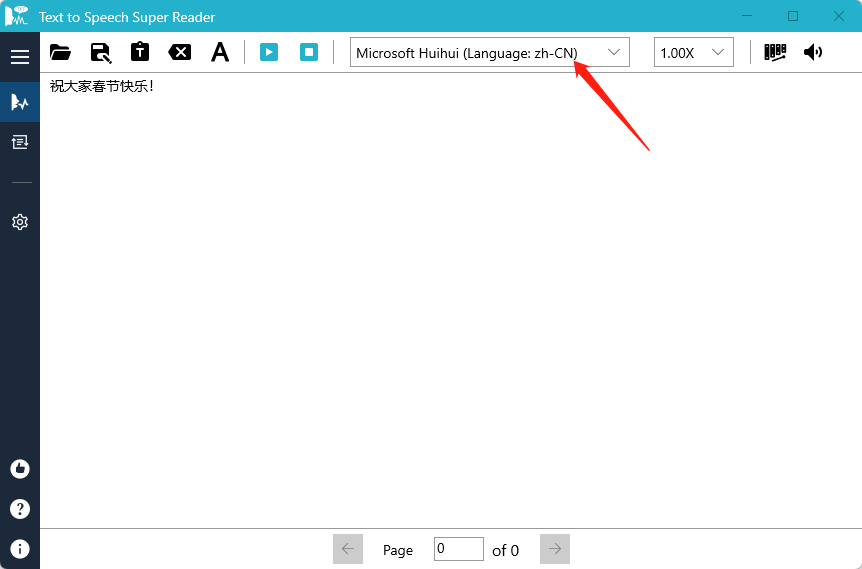Save speech to audio file icon
This screenshot has width=862, height=569.
pos(101,52)
